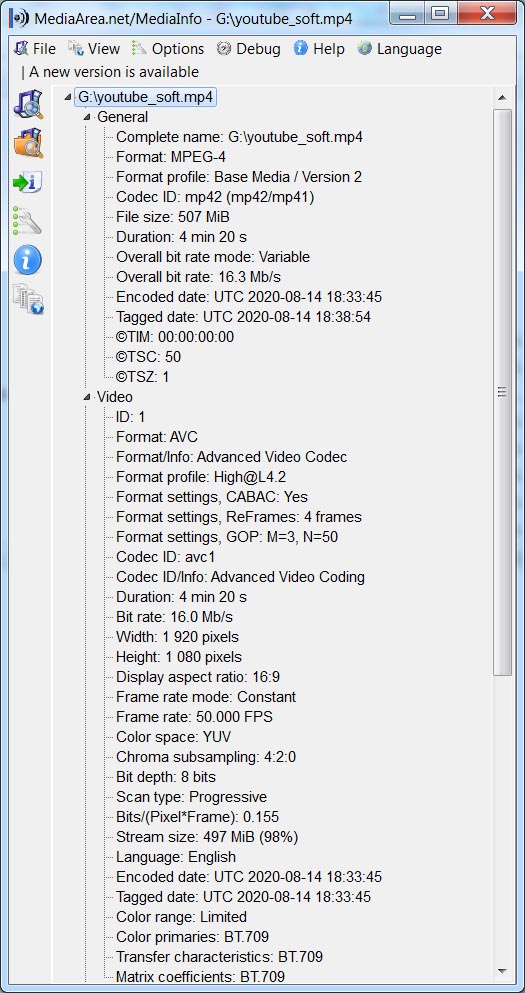Open preferences wrench sidebar icon
Viewport: 525px width, 993px height.
coord(27,221)
